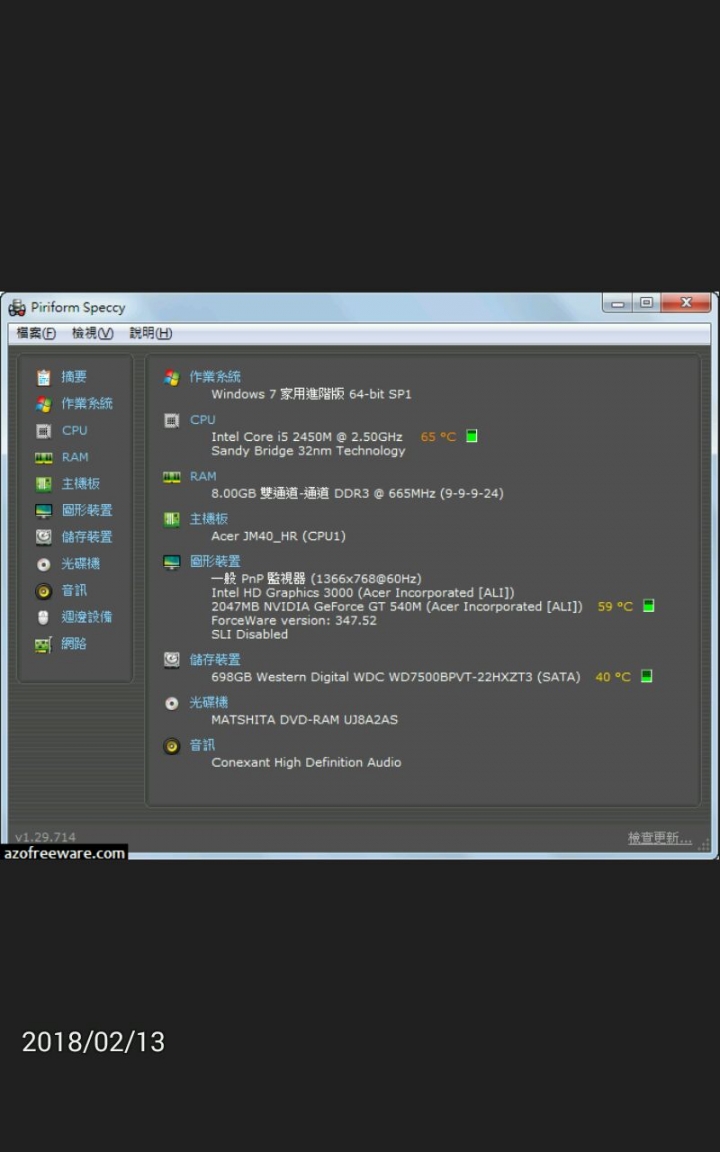Click the drive icon beside 儲存裝置 heading
The width and height of the screenshot is (720, 1152).
[172, 660]
